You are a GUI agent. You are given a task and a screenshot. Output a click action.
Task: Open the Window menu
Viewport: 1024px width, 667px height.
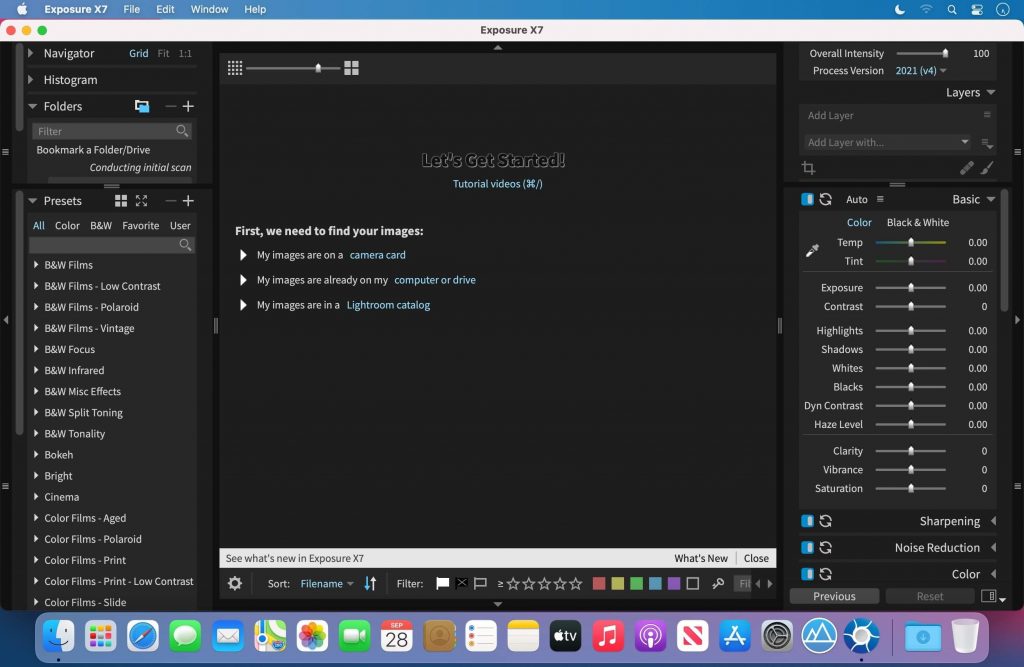pos(209,9)
